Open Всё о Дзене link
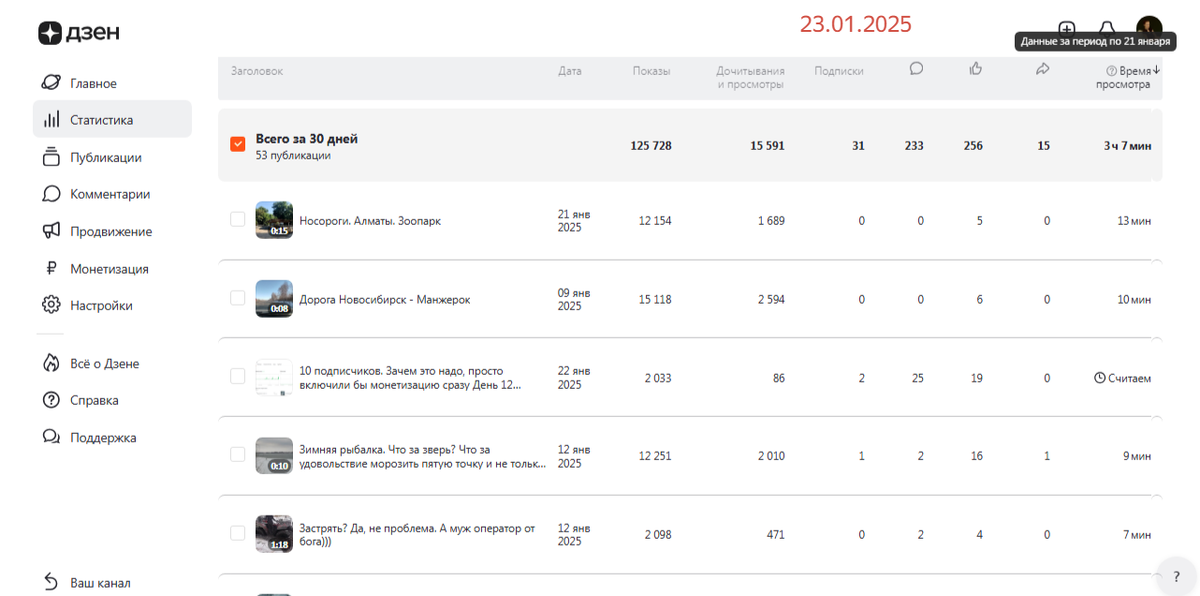 112,363
